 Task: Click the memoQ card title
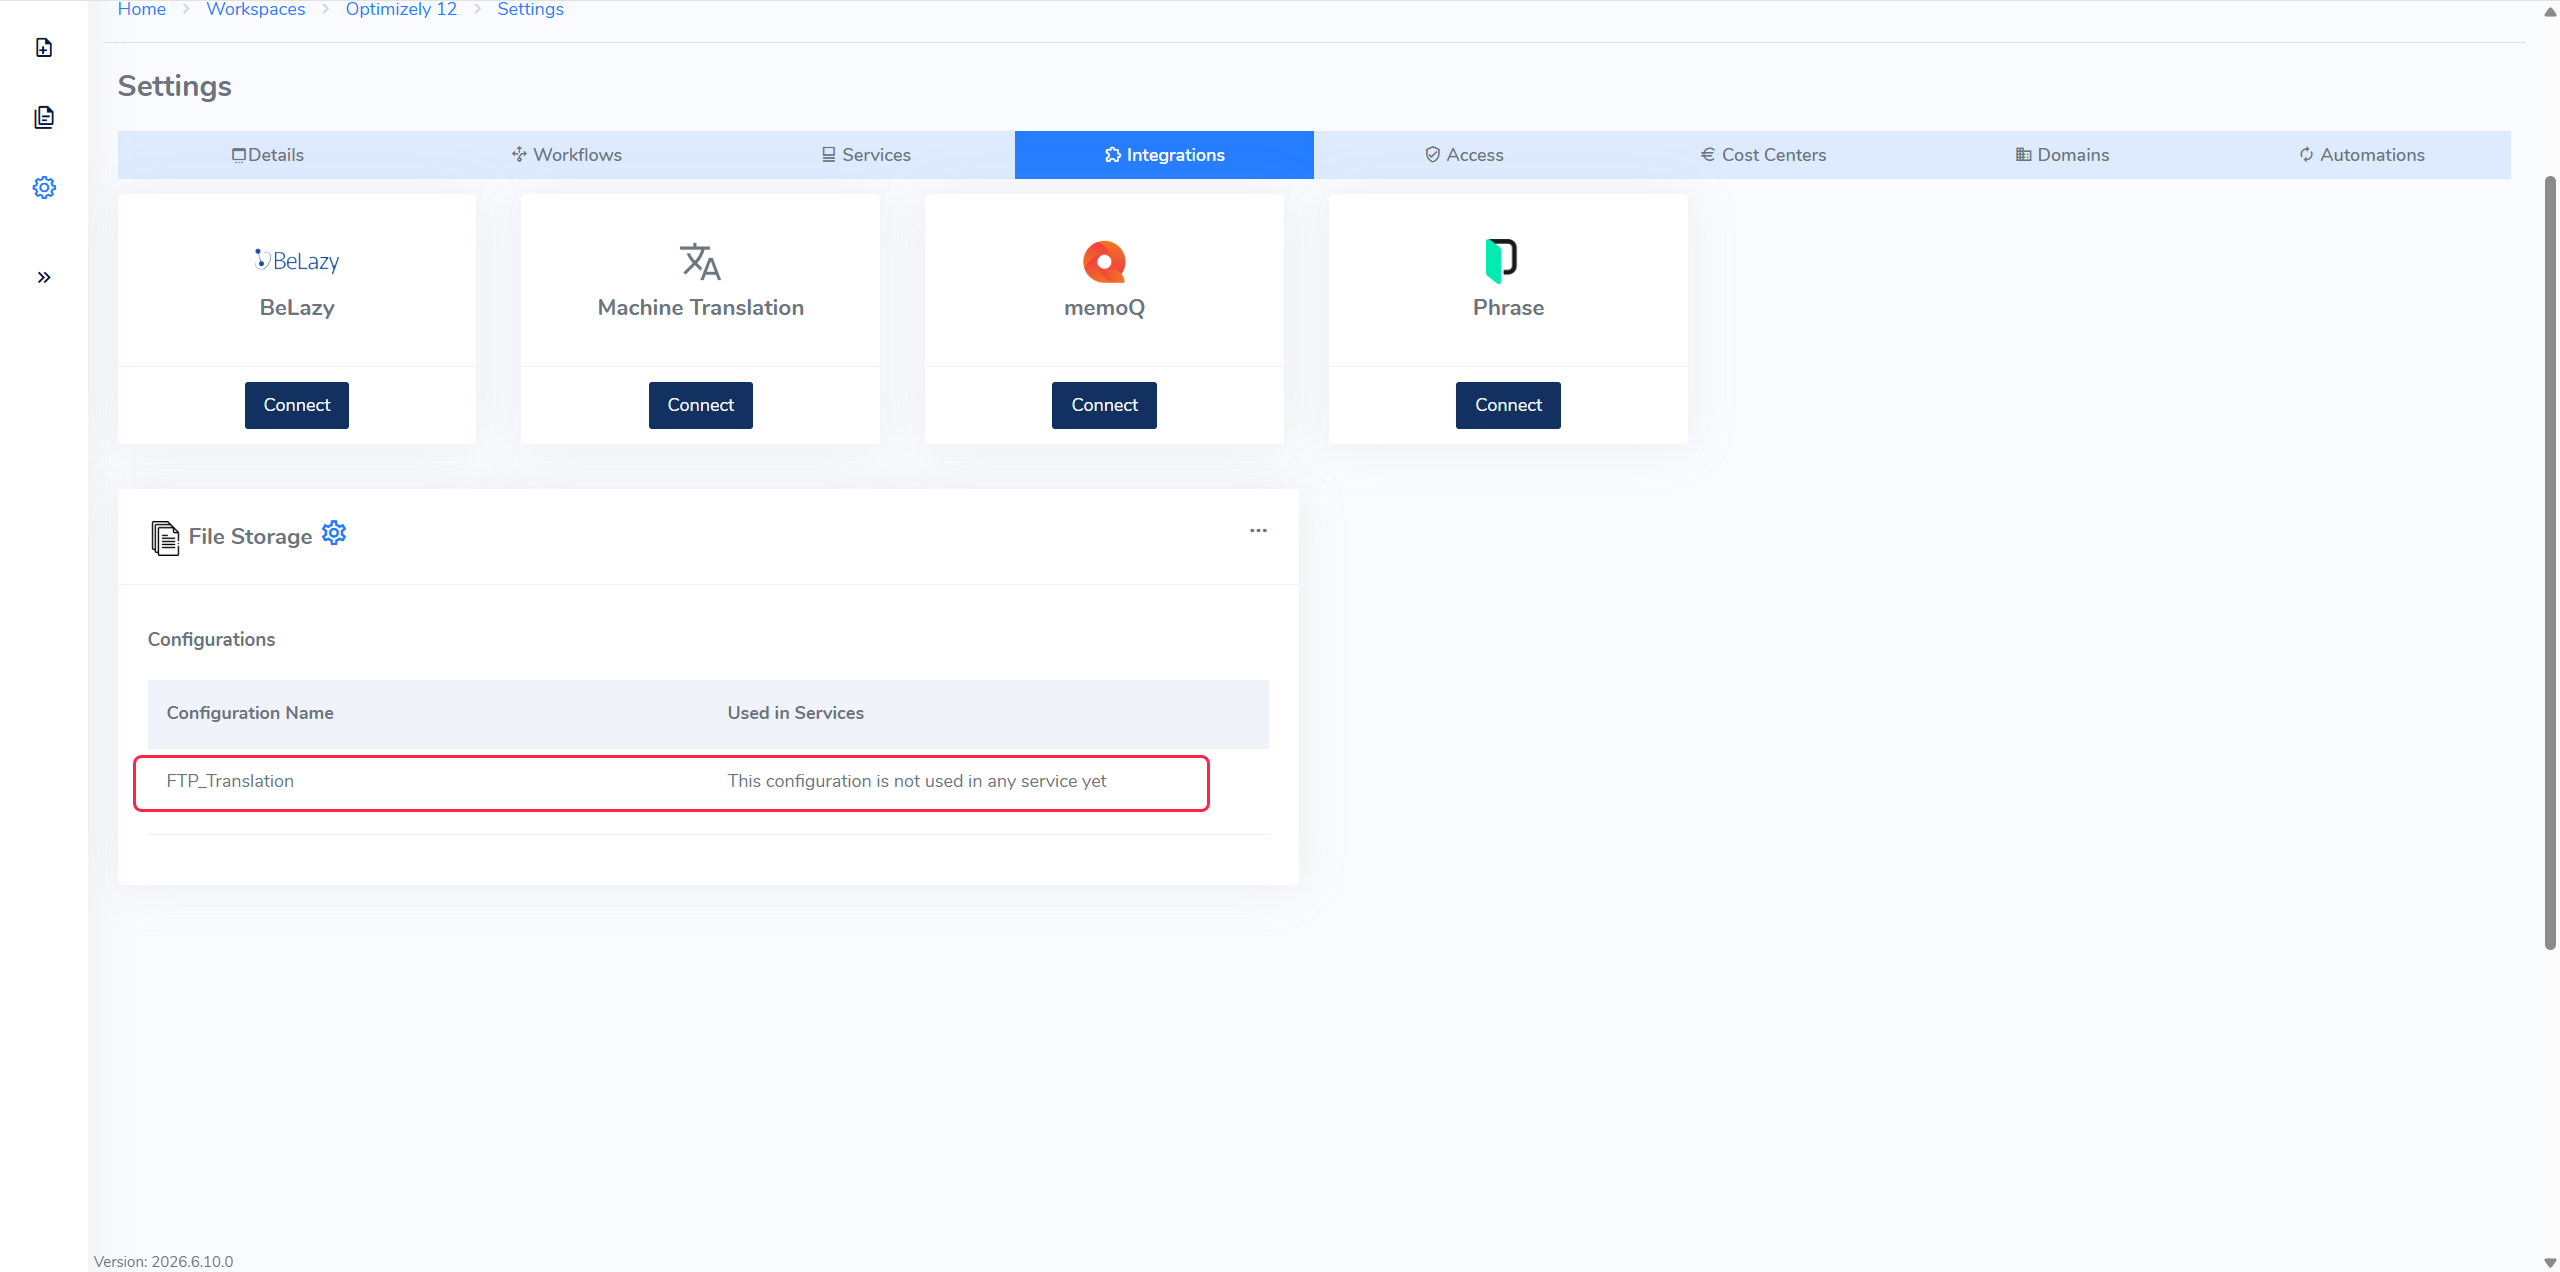pos(1104,308)
